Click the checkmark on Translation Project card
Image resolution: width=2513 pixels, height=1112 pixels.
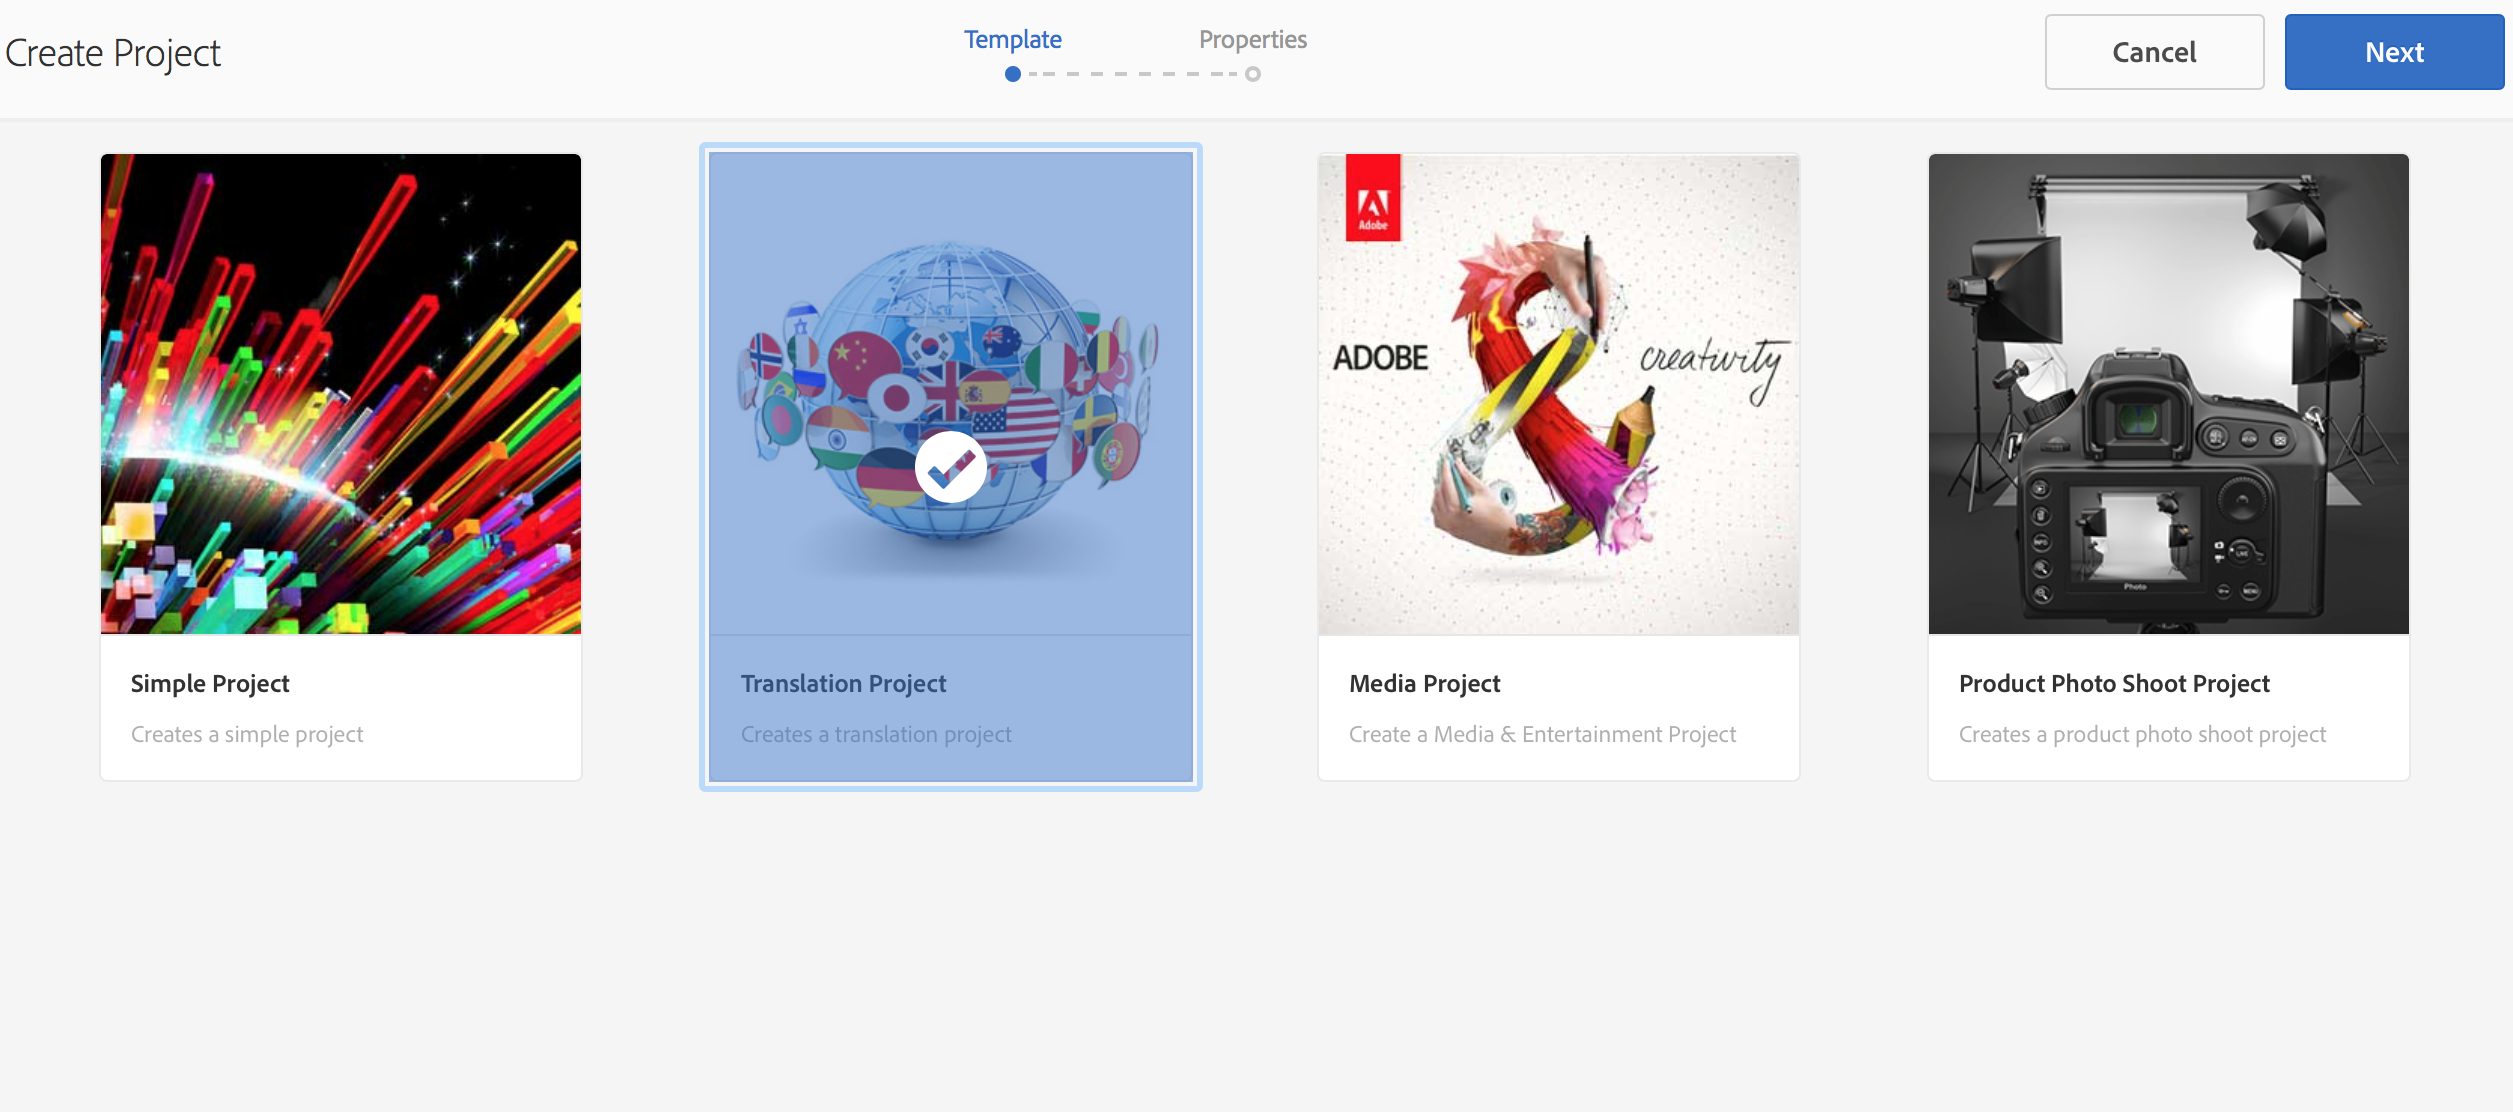pos(950,467)
